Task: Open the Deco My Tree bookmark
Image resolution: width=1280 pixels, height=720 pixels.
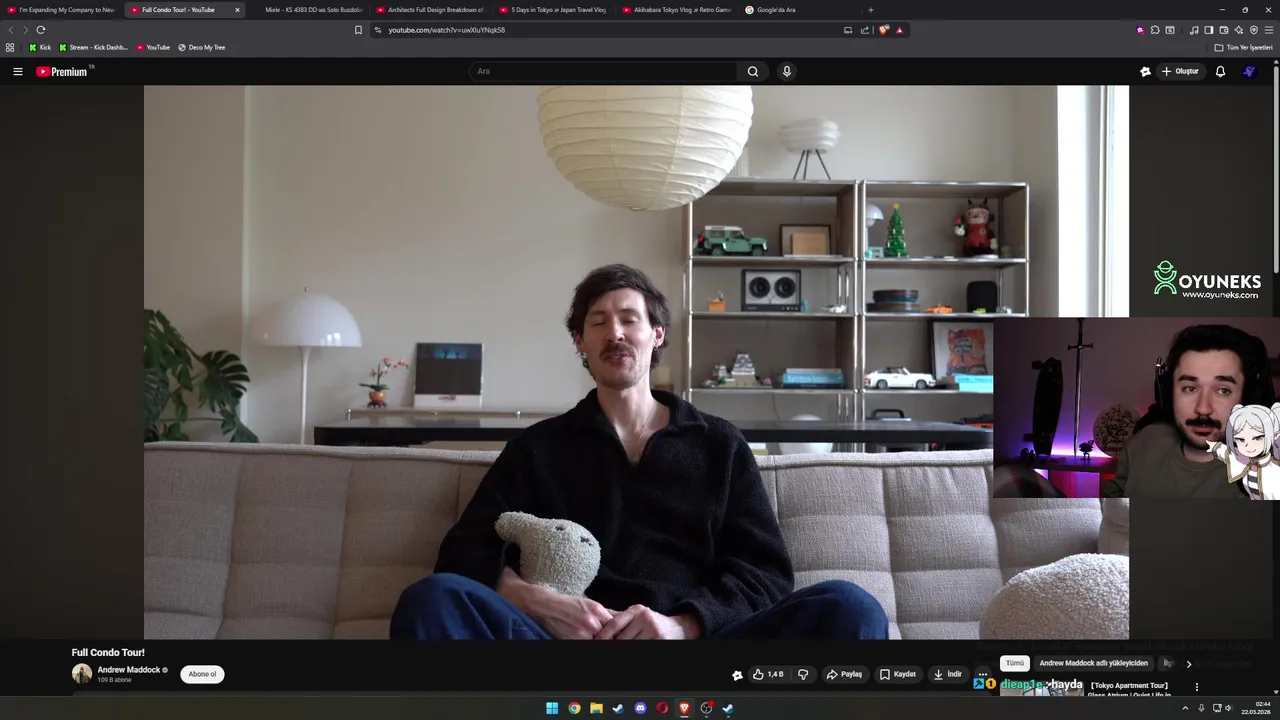Action: click(x=201, y=47)
